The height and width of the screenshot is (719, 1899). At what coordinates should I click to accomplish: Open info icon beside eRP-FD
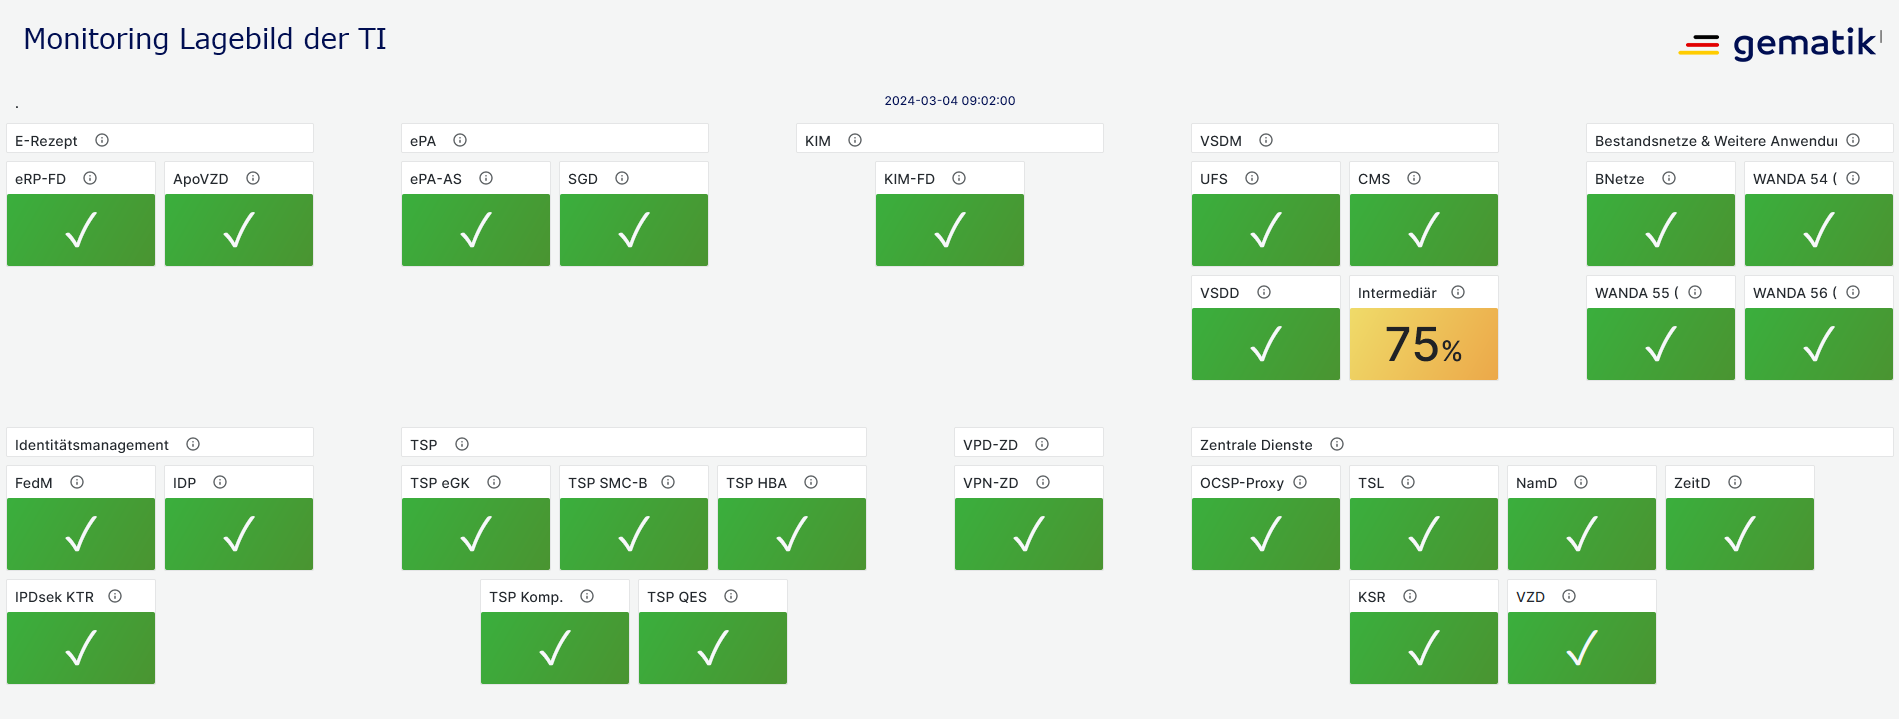90,178
